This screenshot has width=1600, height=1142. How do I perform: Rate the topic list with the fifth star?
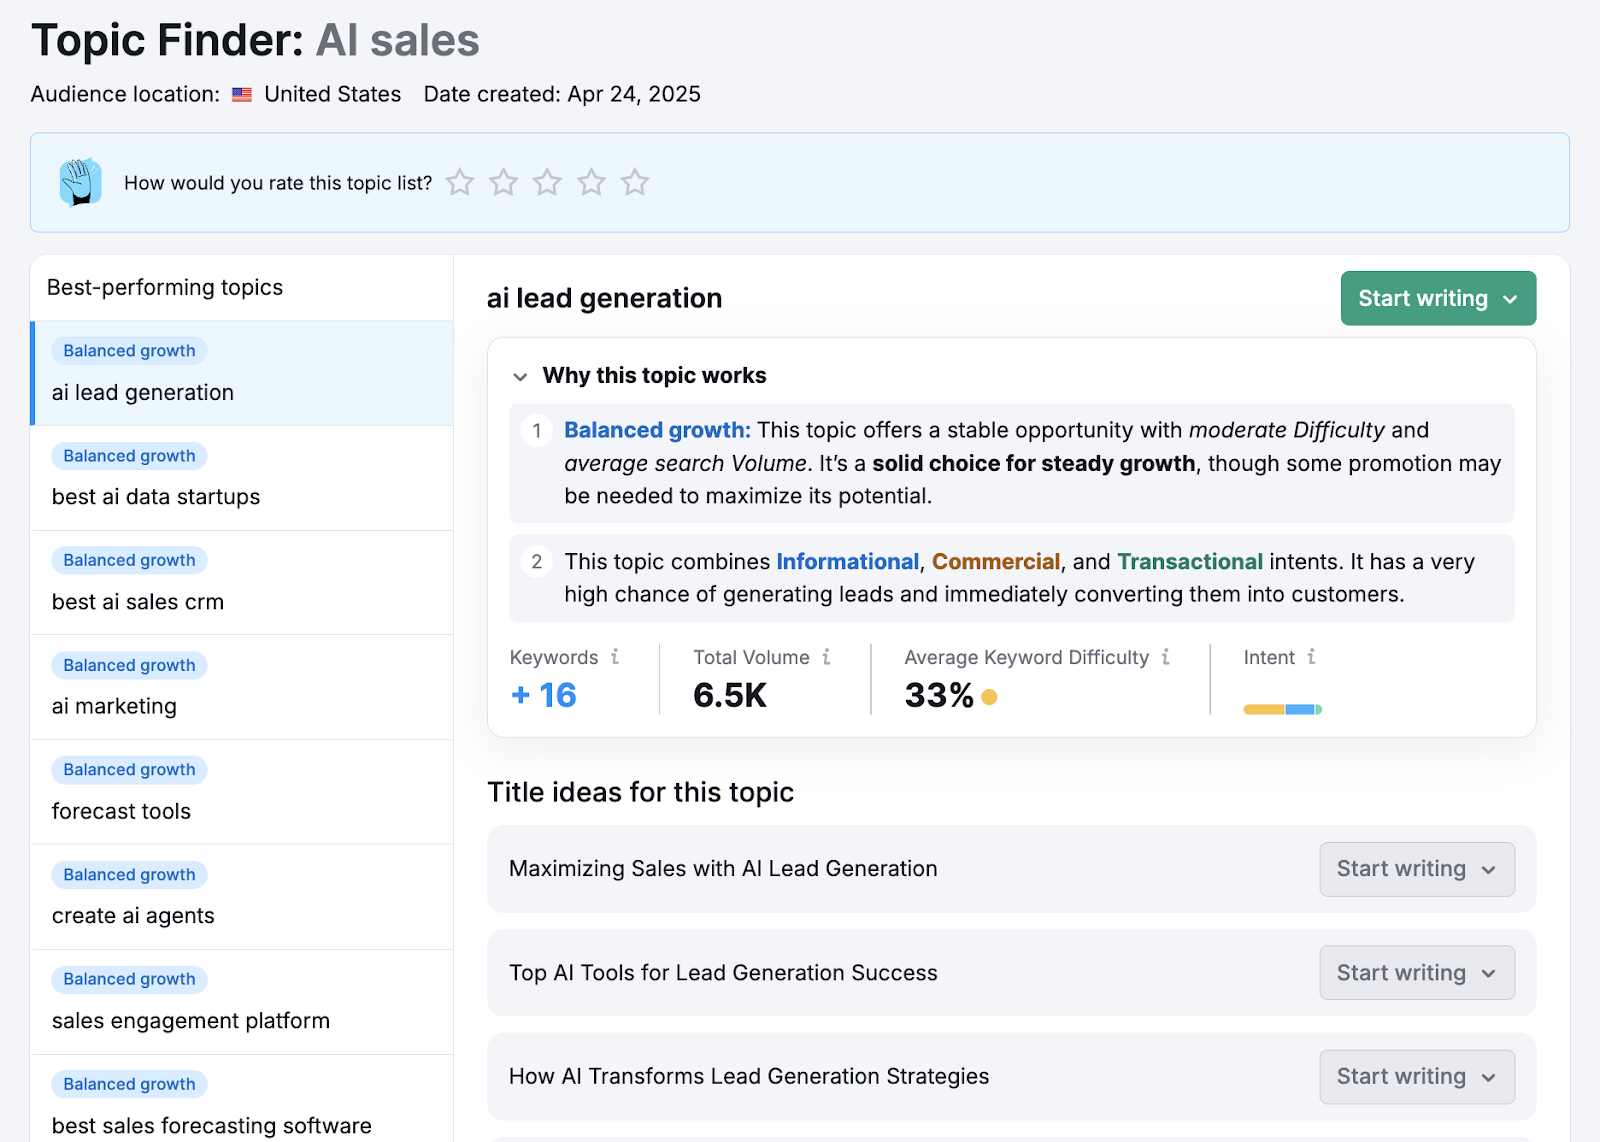point(635,182)
